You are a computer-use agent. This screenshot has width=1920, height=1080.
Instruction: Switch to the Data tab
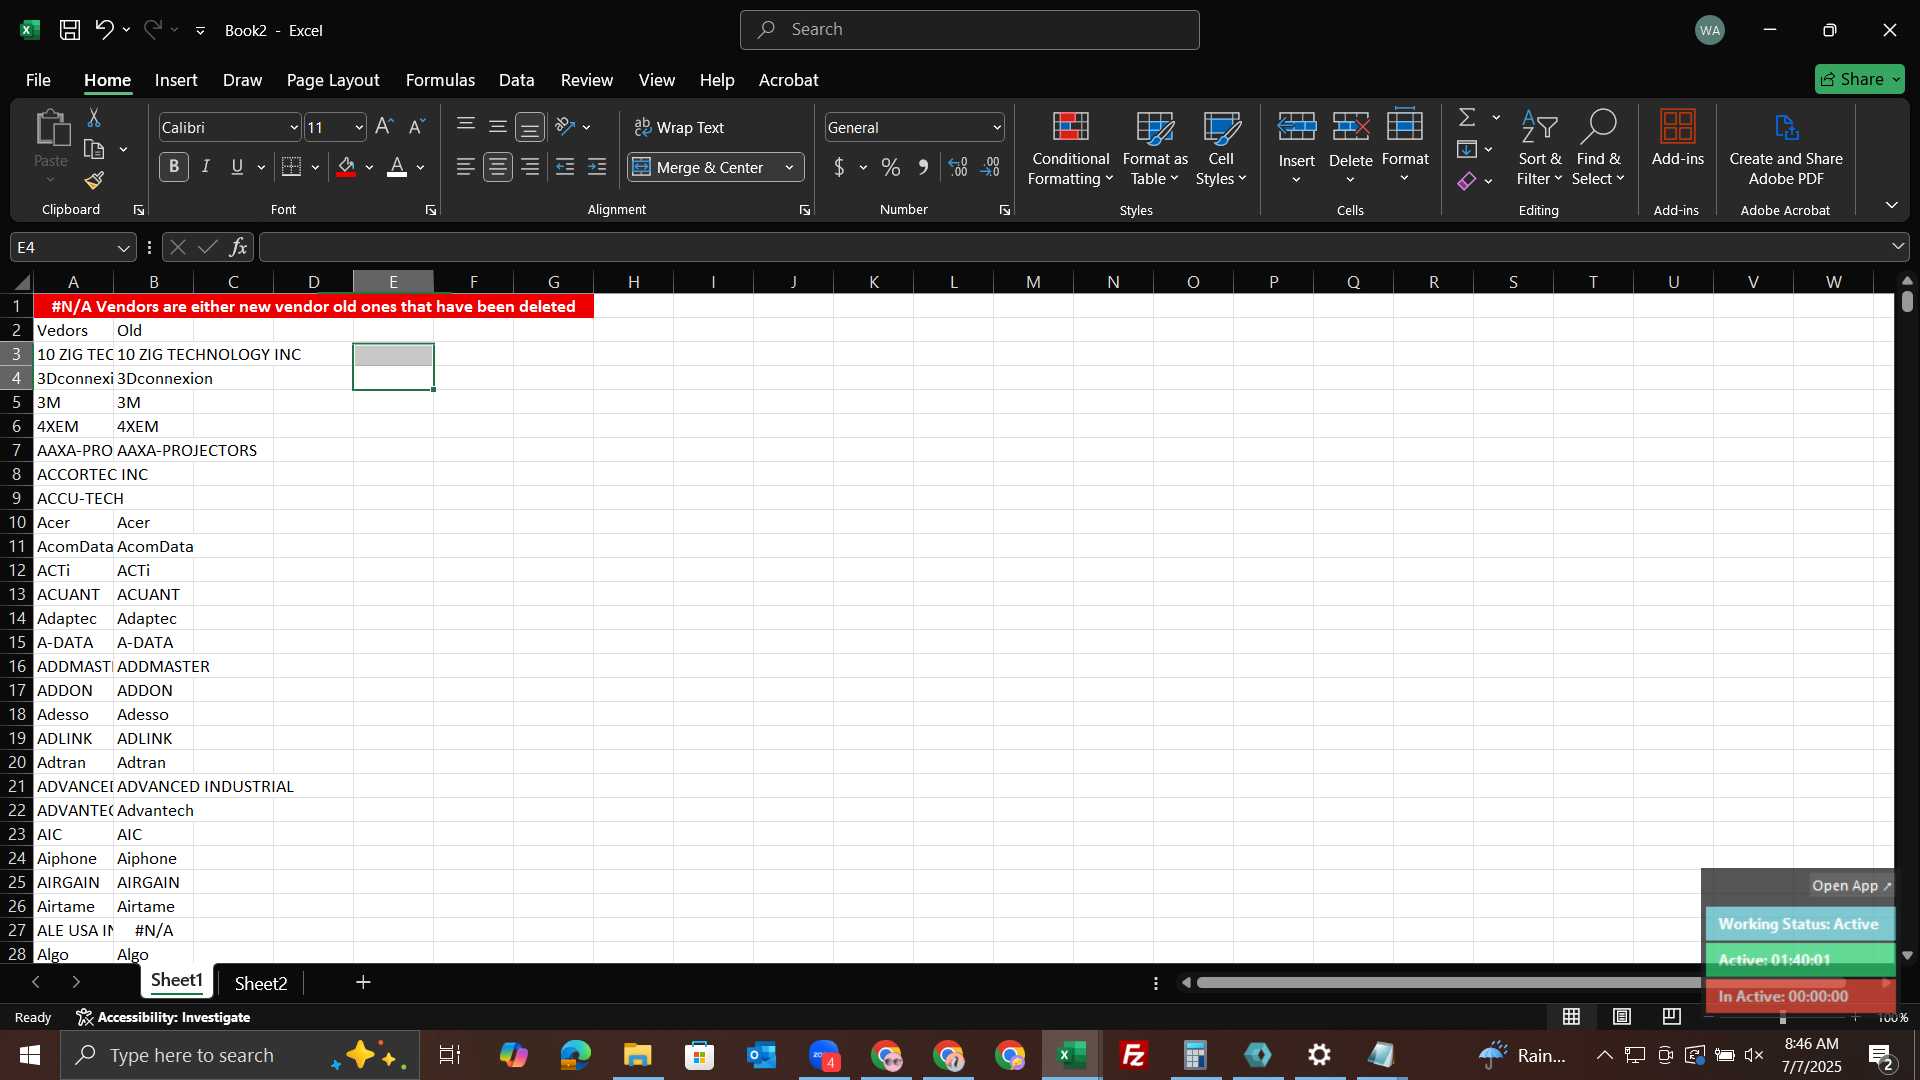[516, 80]
